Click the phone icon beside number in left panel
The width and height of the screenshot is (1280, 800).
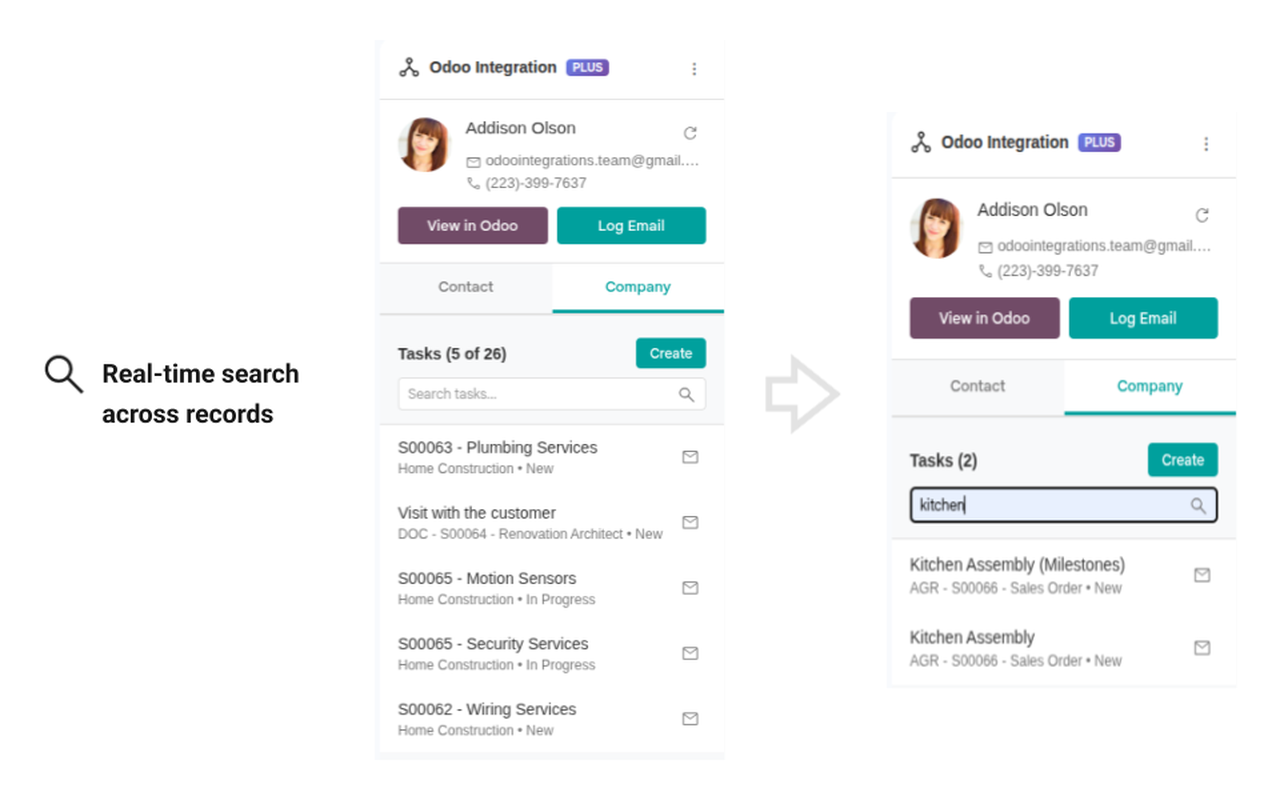(474, 183)
